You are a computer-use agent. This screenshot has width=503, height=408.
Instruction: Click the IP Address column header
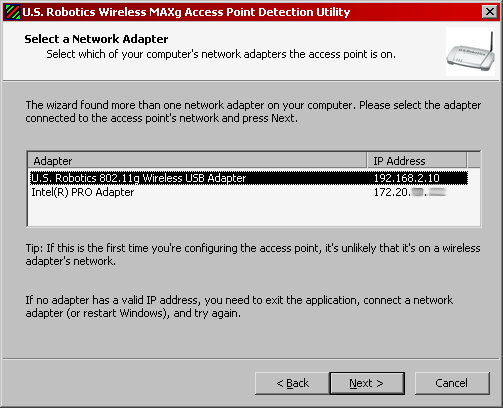(417, 161)
